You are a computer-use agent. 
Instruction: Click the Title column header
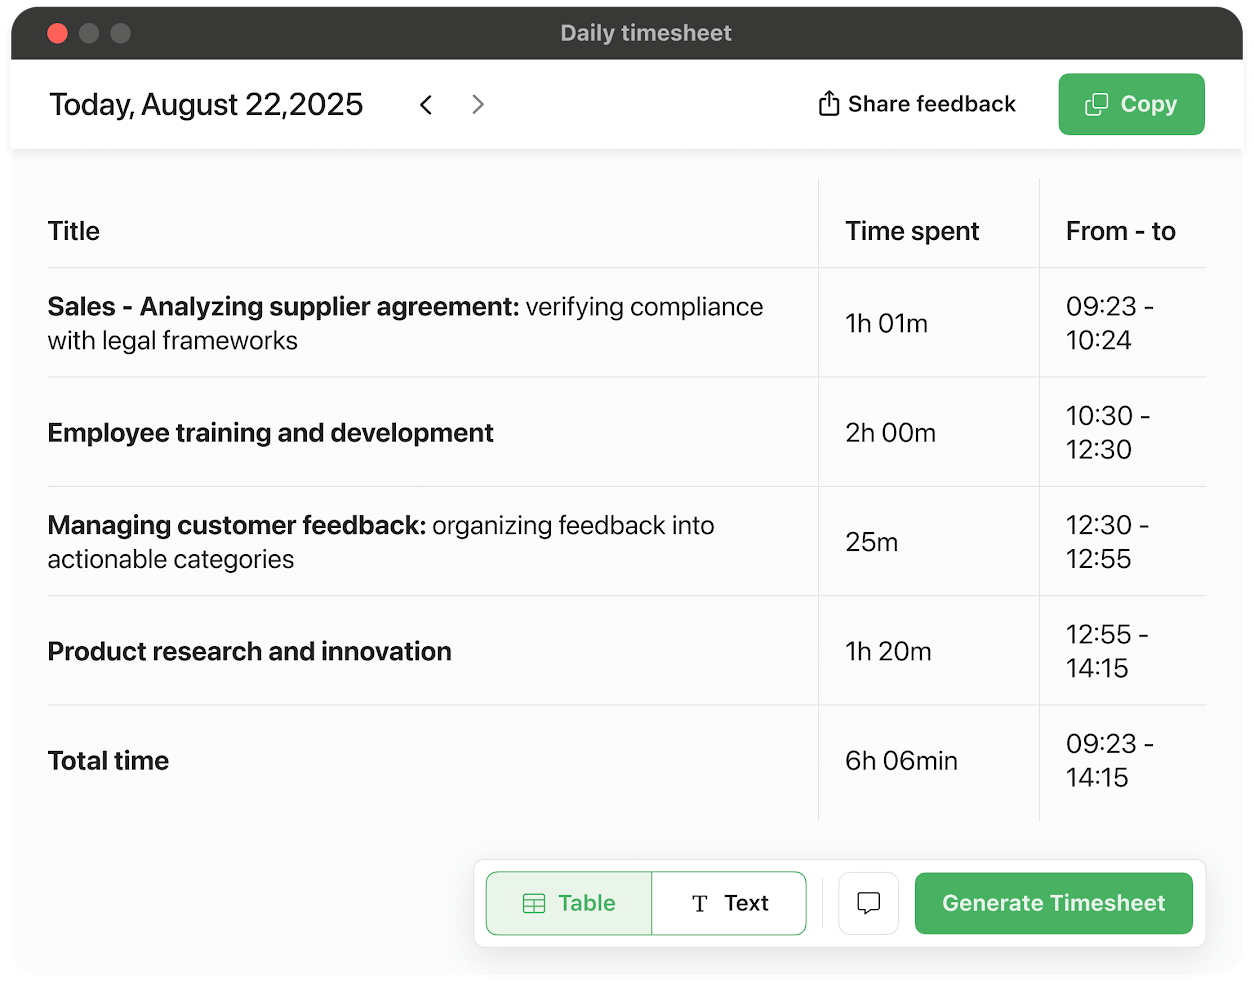tap(74, 231)
